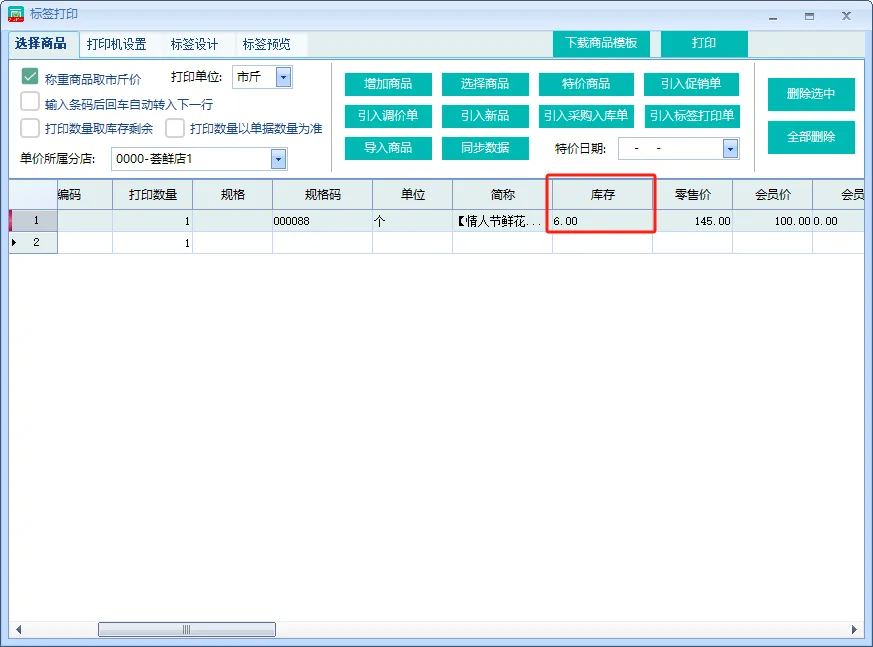Viewport: 873px width, 647px height.
Task: Click the 库存 column header
Action: coord(602,195)
